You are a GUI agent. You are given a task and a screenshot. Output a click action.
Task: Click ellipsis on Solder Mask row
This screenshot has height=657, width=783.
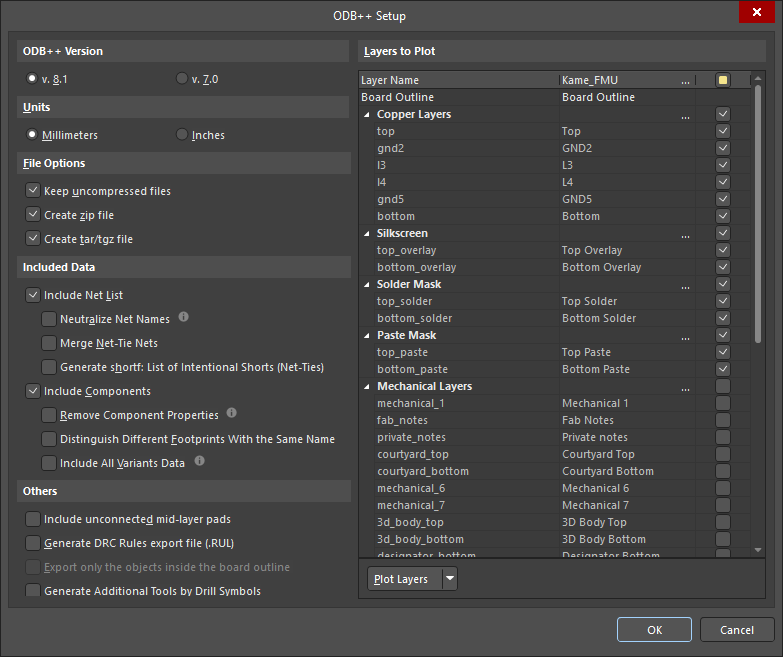click(685, 286)
